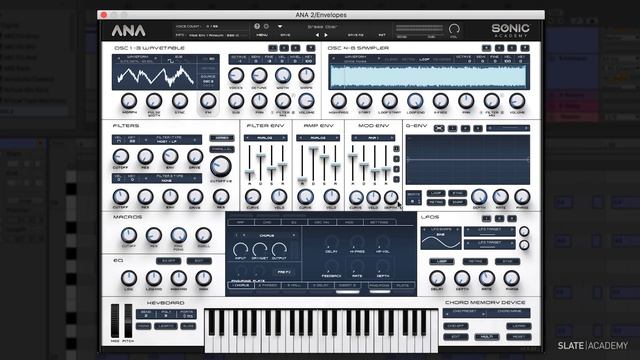
Task: Open the G-ENV preset dropdown
Action: pos(508,128)
